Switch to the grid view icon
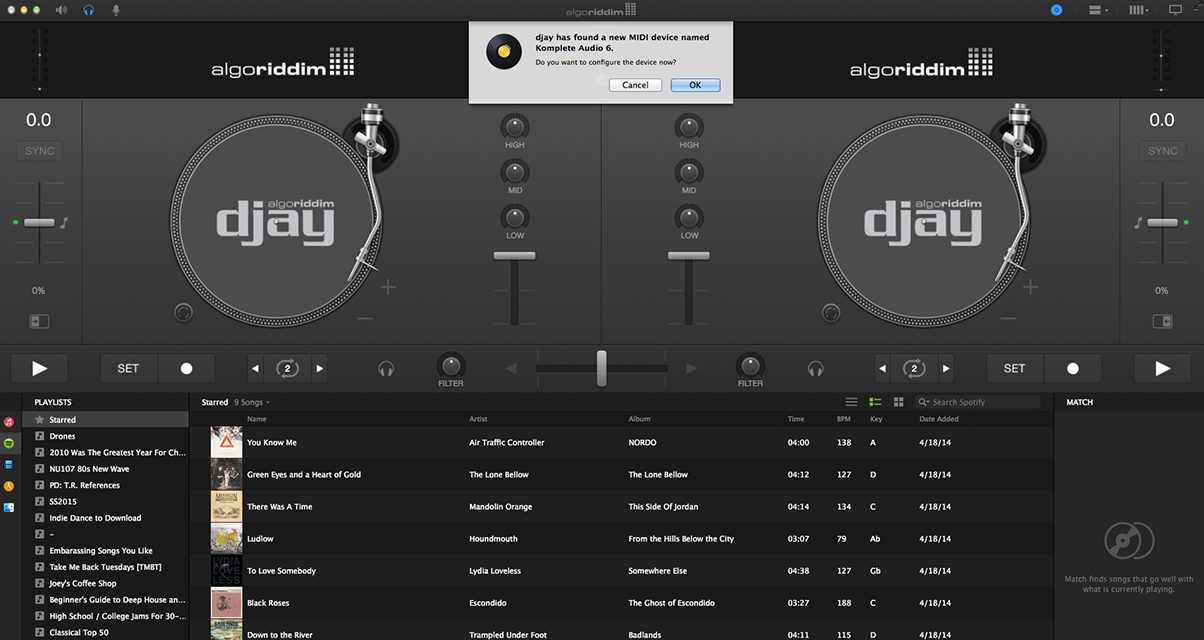The width and height of the screenshot is (1204, 640). tap(898, 402)
